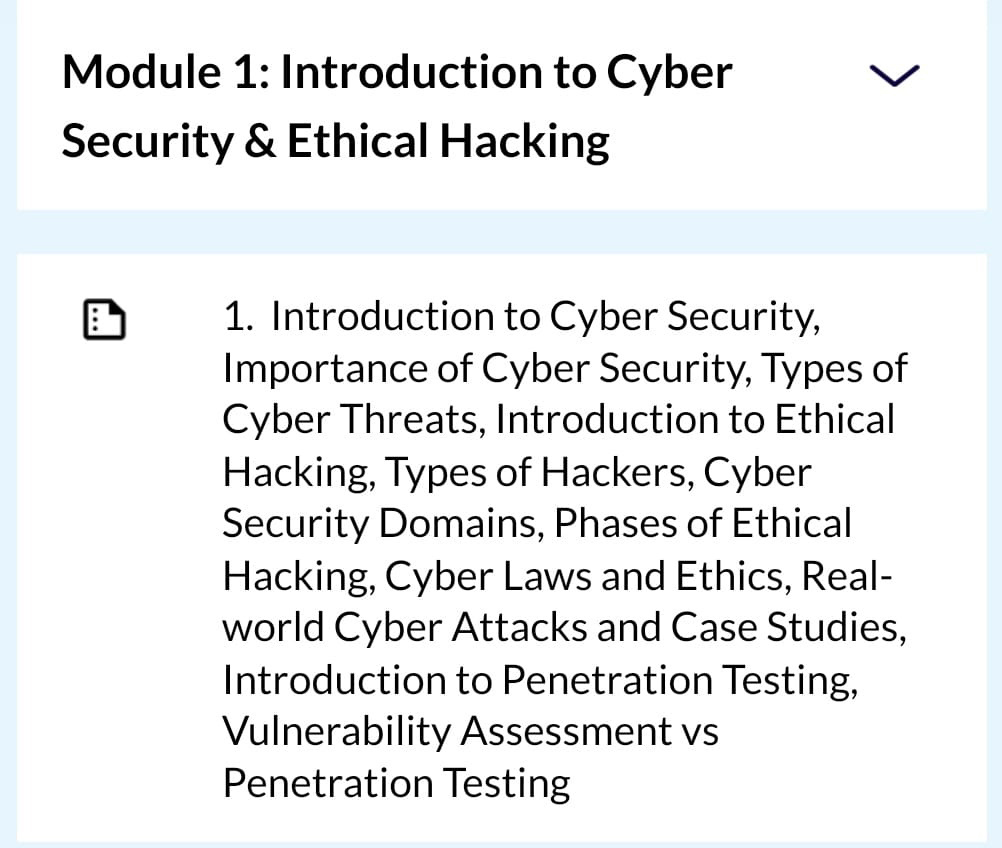Click 'Module 1:' prefix in the heading
This screenshot has height=848, width=1002.
(166, 72)
